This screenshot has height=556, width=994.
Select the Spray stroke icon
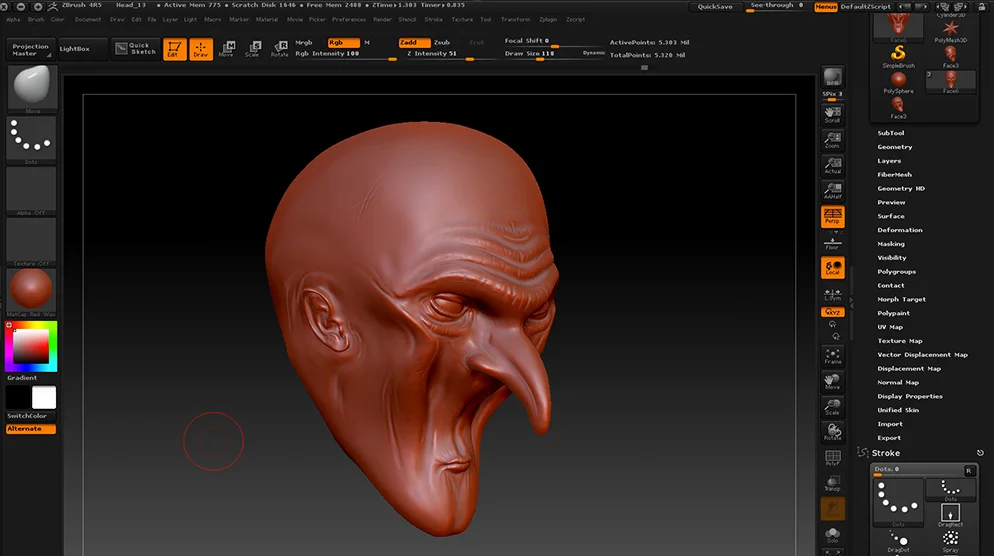(950, 541)
